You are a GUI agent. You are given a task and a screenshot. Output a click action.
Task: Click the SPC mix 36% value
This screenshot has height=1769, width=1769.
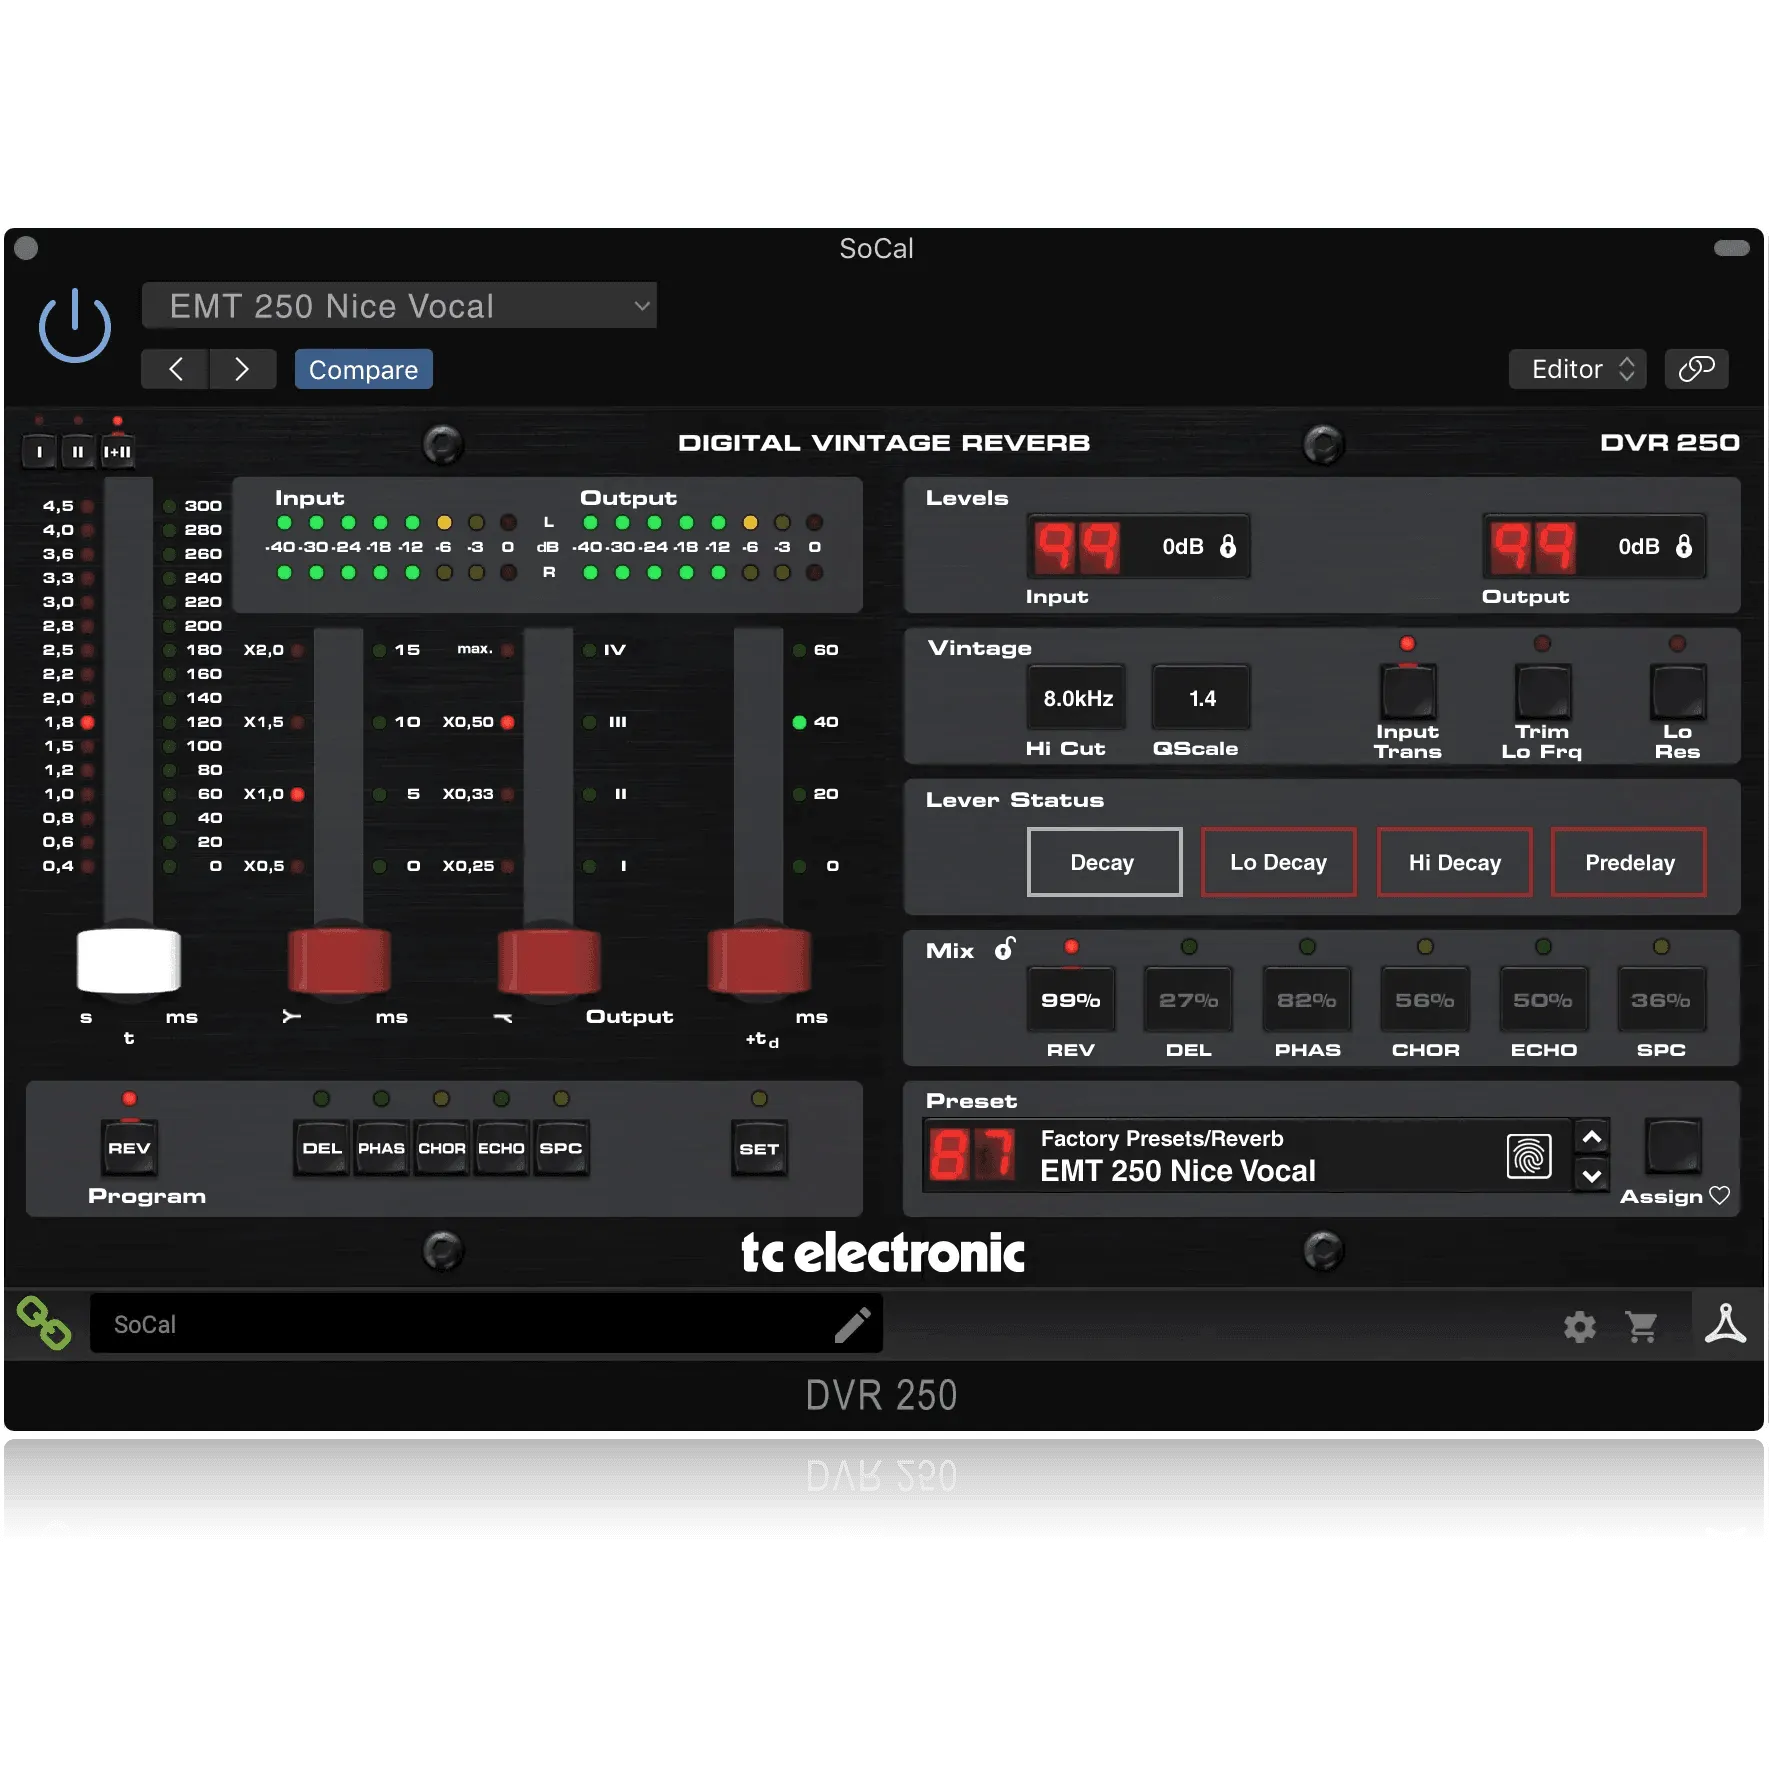coord(1661,1000)
